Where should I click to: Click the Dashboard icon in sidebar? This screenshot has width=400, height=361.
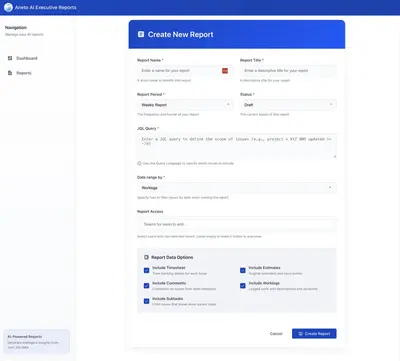10,58
